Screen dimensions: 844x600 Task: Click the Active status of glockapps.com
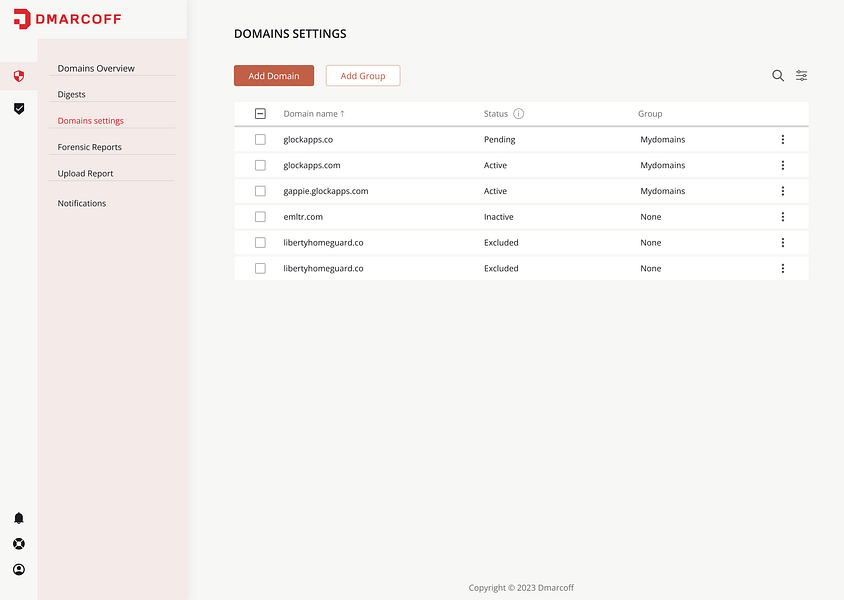[x=495, y=165]
